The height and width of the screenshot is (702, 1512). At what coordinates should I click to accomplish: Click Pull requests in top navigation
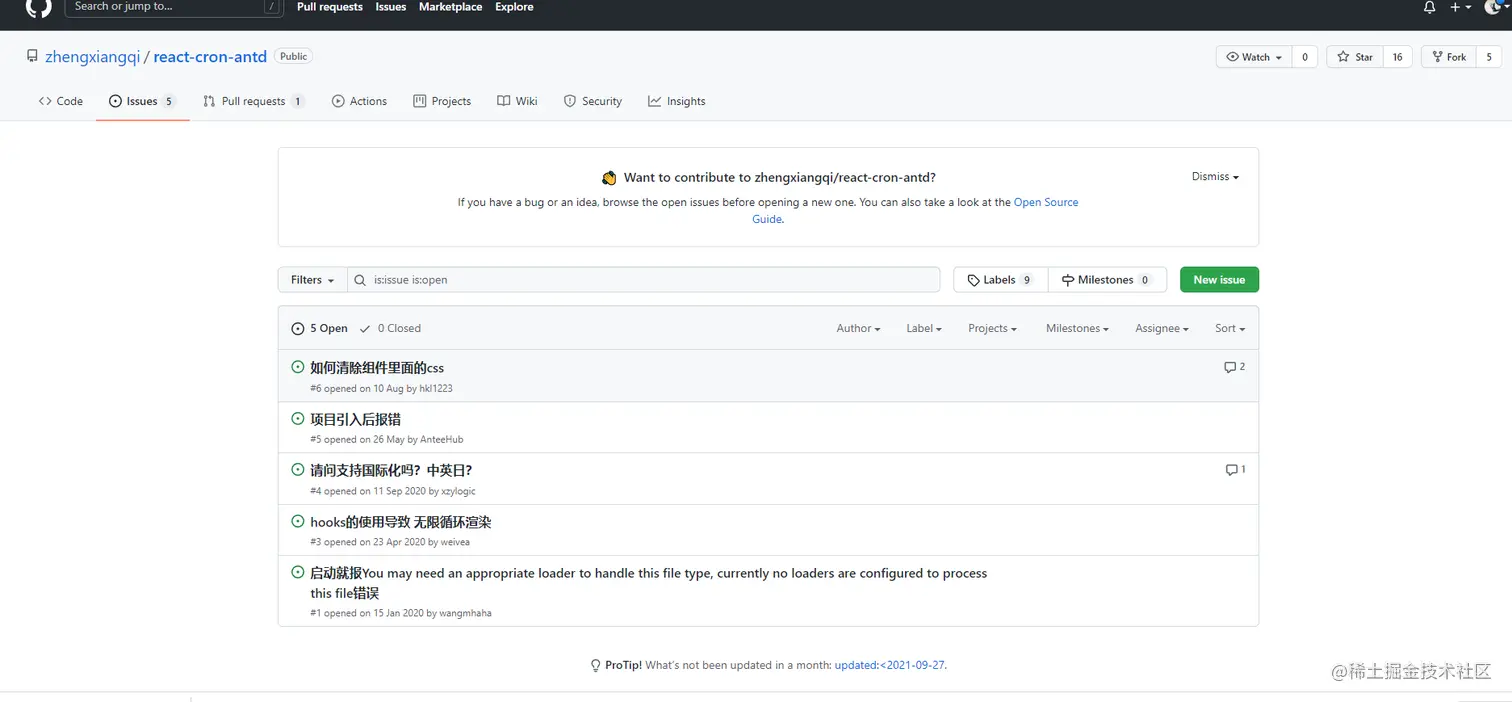[330, 7]
